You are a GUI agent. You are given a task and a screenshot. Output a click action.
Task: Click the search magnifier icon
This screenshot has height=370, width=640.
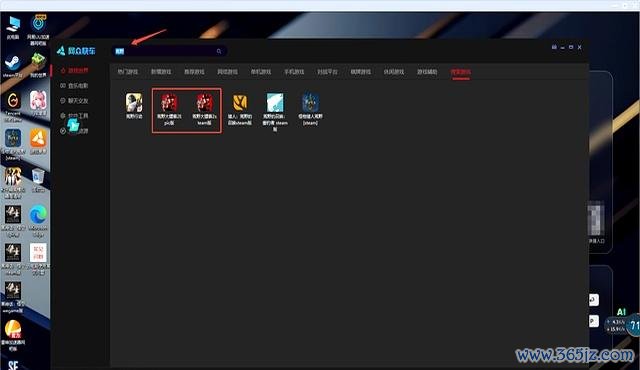[219, 51]
